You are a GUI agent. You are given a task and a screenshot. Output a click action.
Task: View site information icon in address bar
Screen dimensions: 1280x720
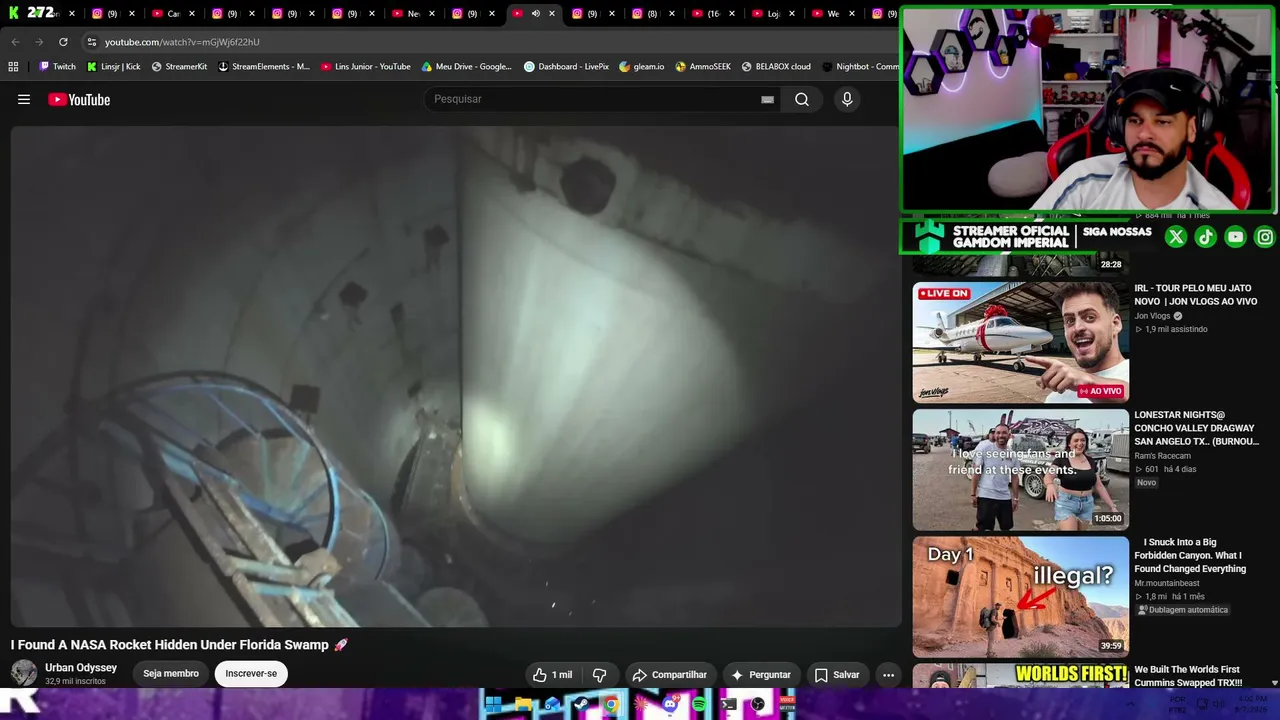pyautogui.click(x=92, y=42)
